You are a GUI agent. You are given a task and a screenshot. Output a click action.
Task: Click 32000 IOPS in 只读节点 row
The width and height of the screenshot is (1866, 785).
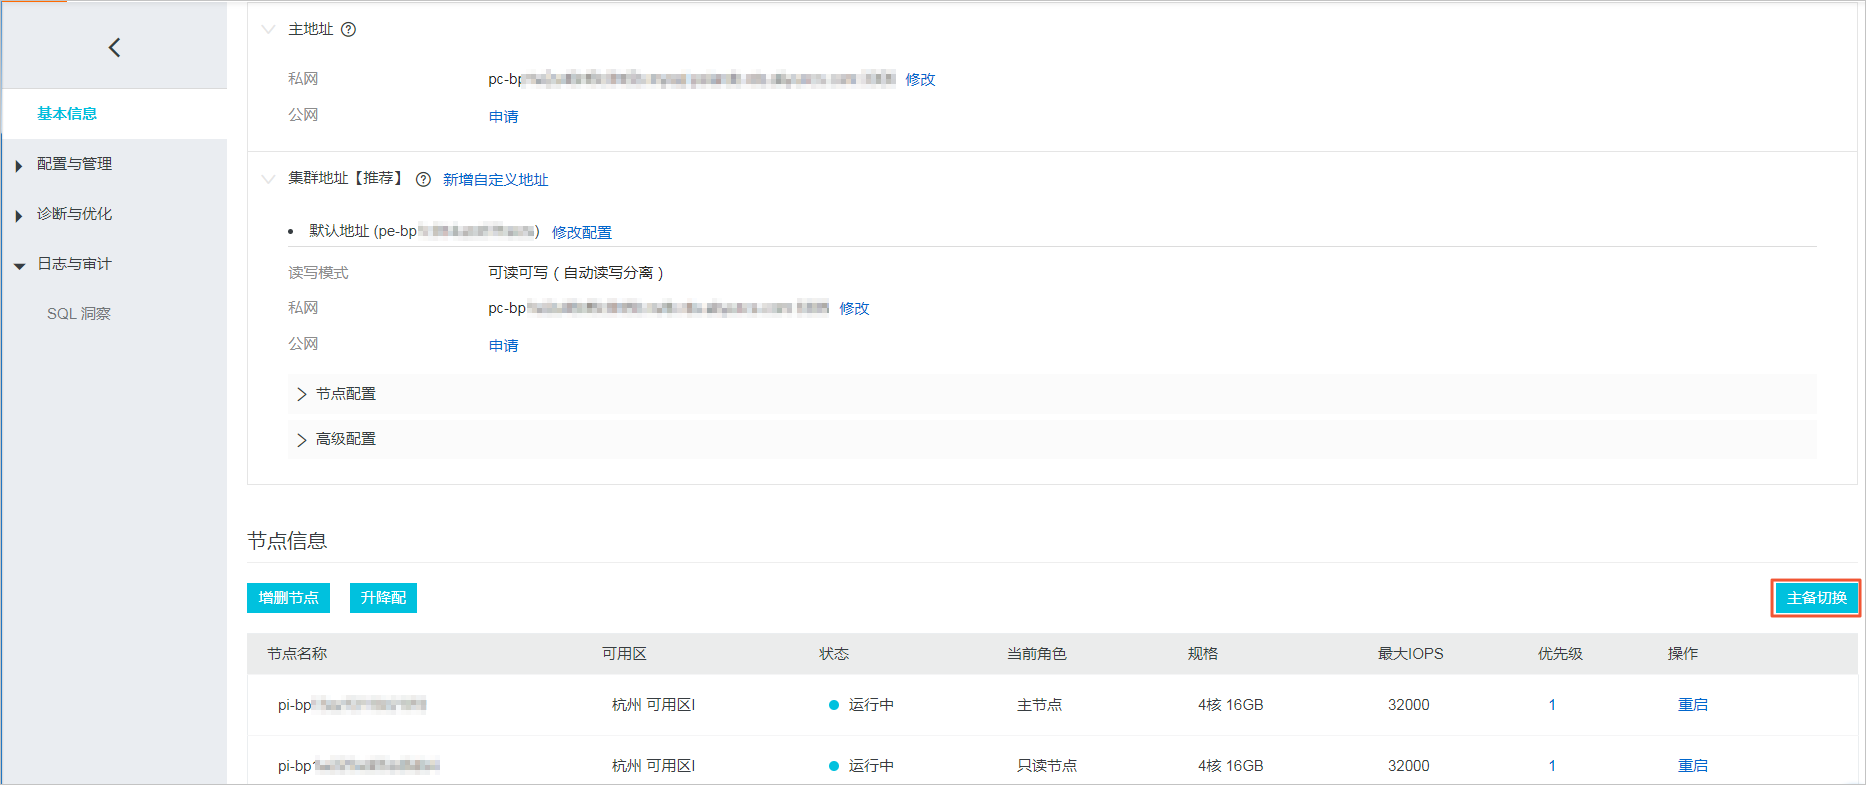tap(1409, 766)
